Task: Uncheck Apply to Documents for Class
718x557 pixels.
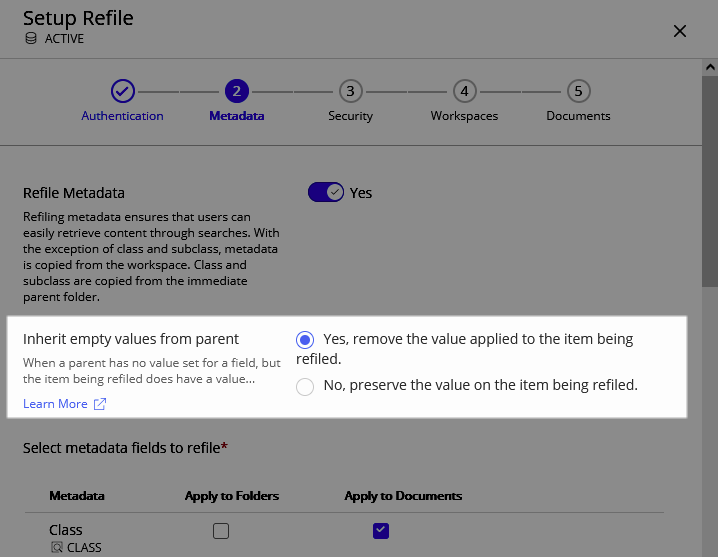Action: [x=380, y=531]
